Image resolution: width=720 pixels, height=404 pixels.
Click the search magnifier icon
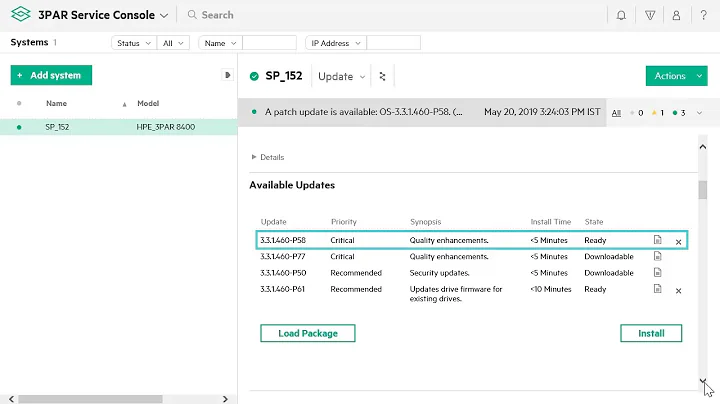coord(192,15)
